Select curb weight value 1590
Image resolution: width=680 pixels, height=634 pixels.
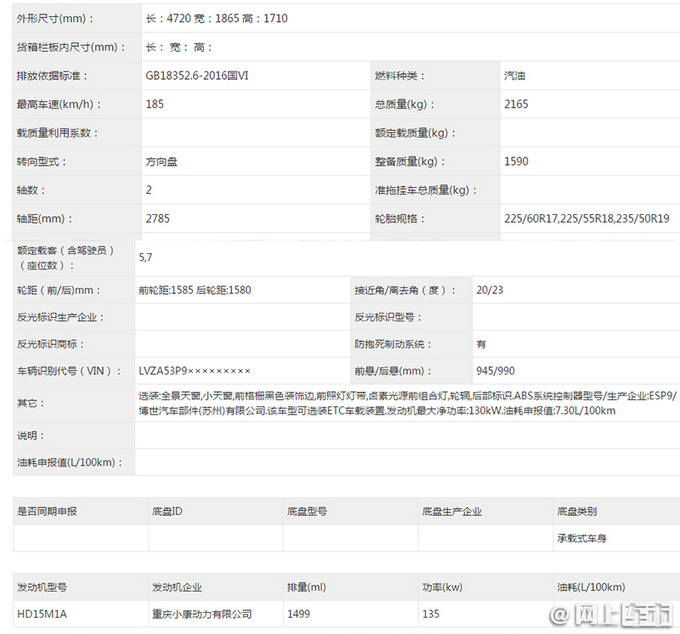point(516,161)
